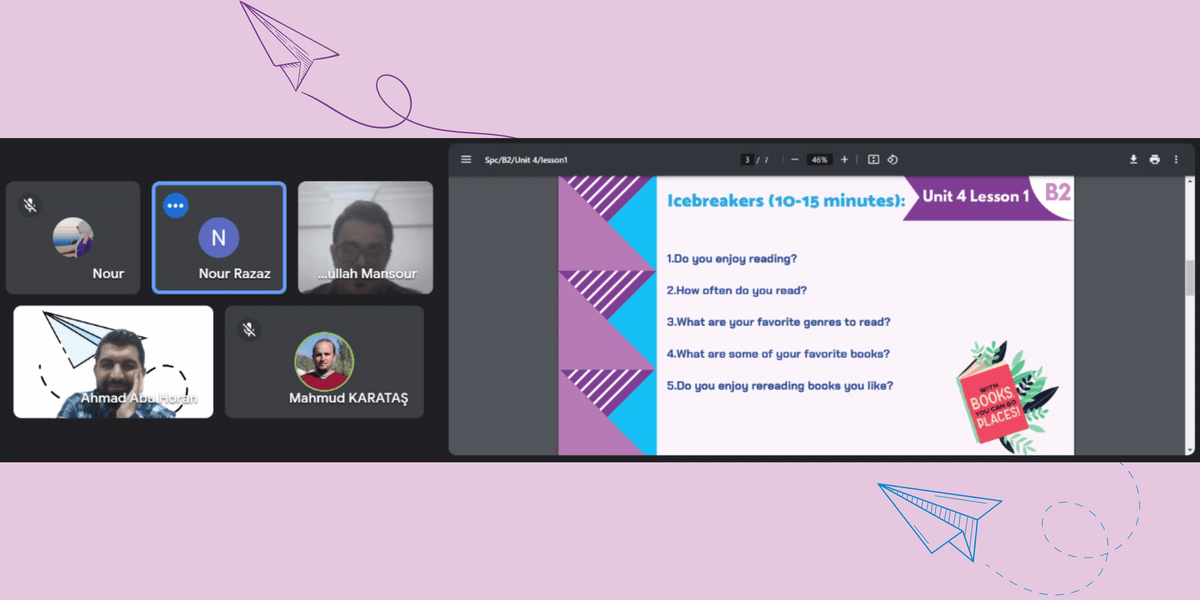This screenshot has height=600, width=1200.
Task: Click the PDF viewer vertical scrollbar
Action: coord(1189,277)
